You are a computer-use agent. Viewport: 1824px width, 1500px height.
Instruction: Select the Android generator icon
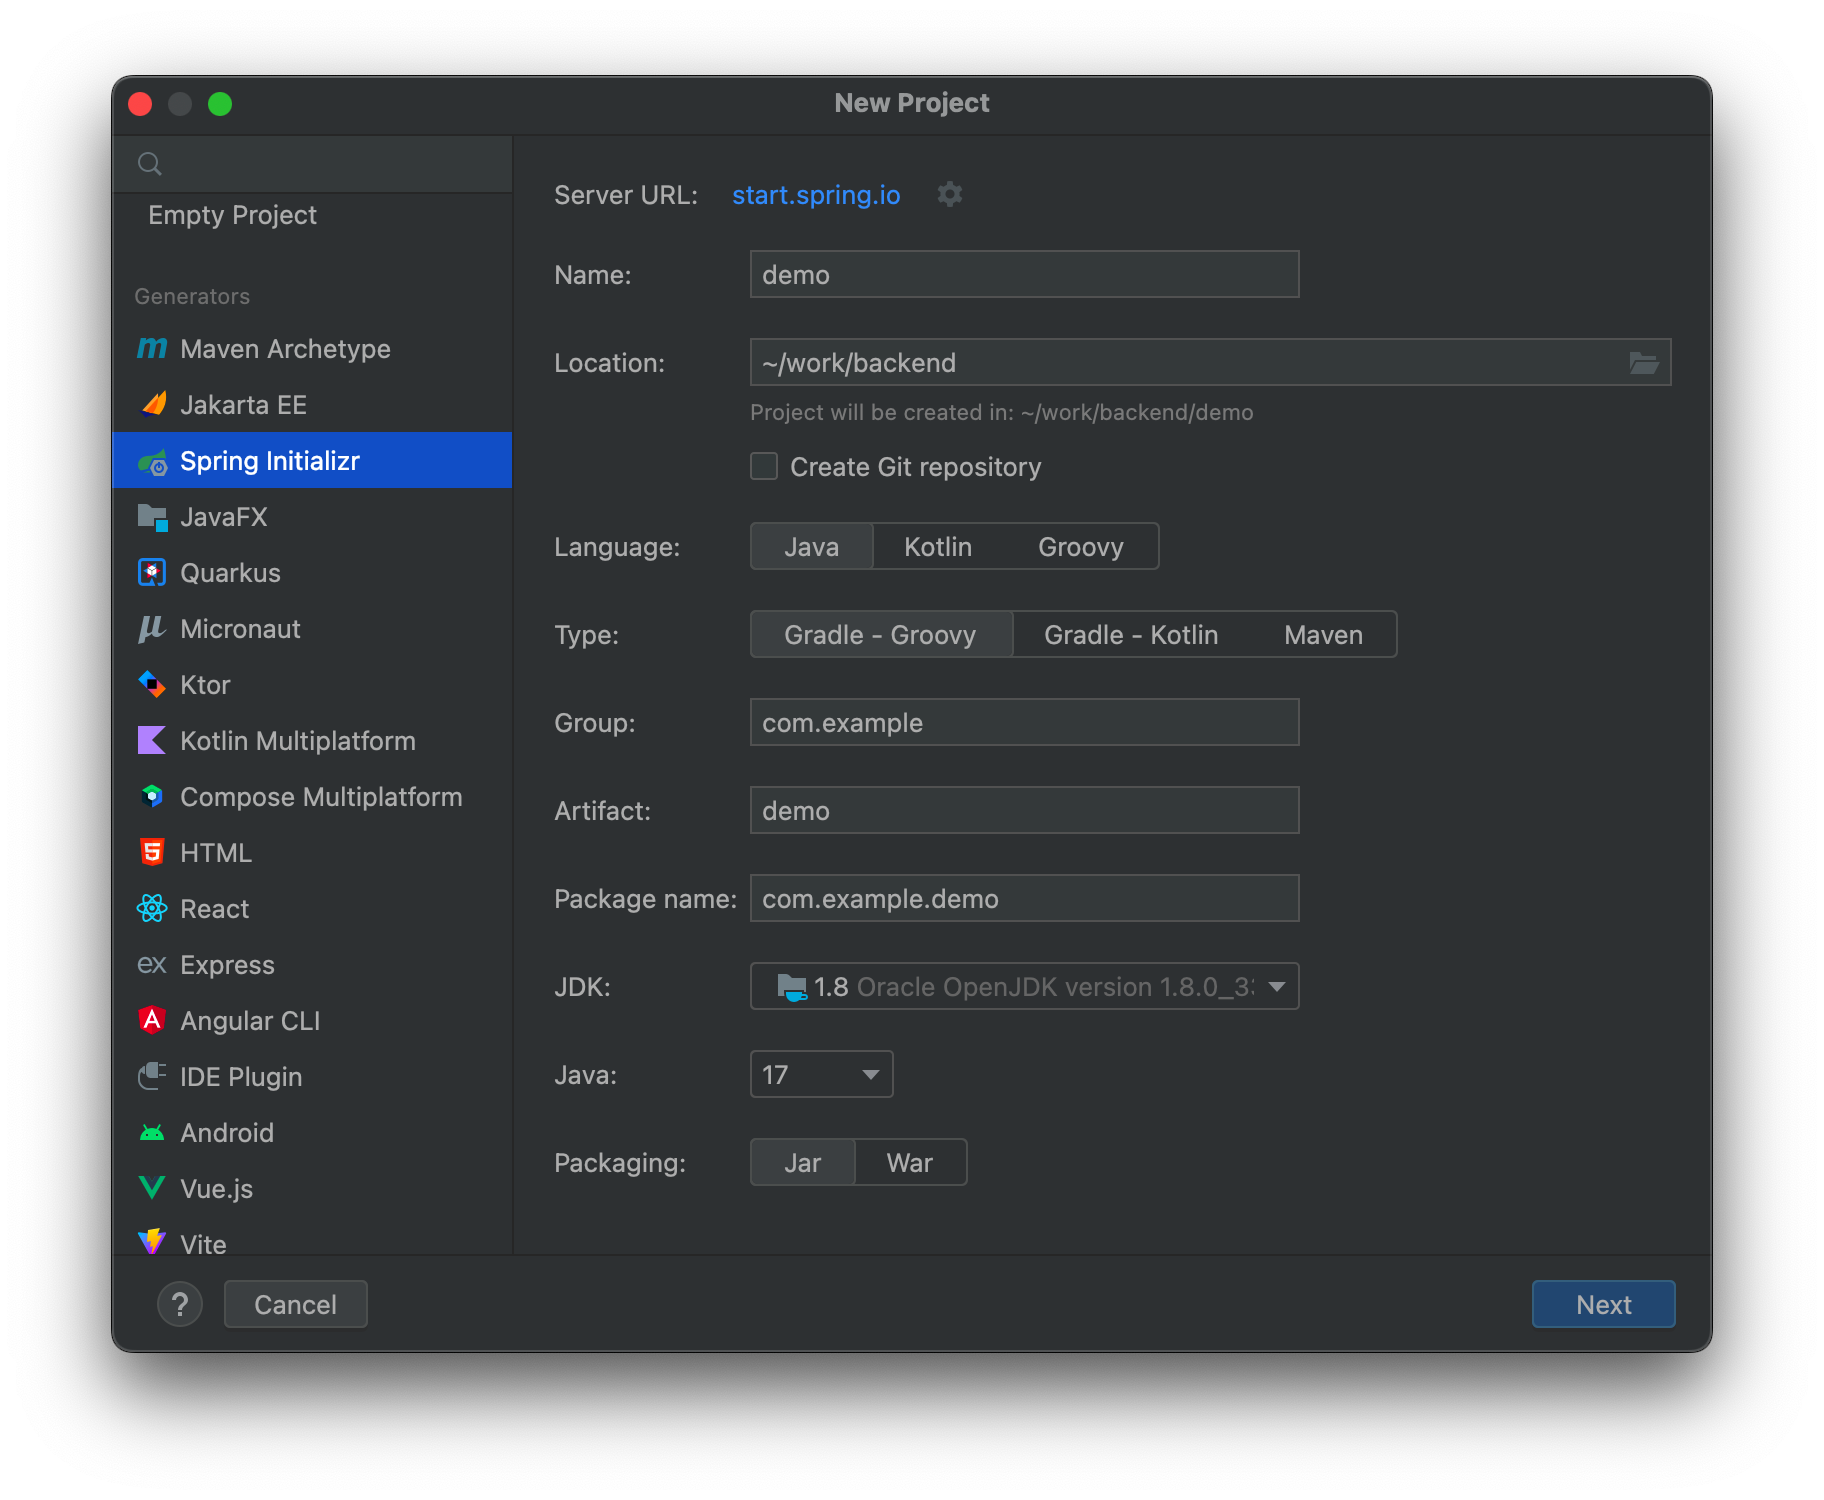coord(152,1133)
